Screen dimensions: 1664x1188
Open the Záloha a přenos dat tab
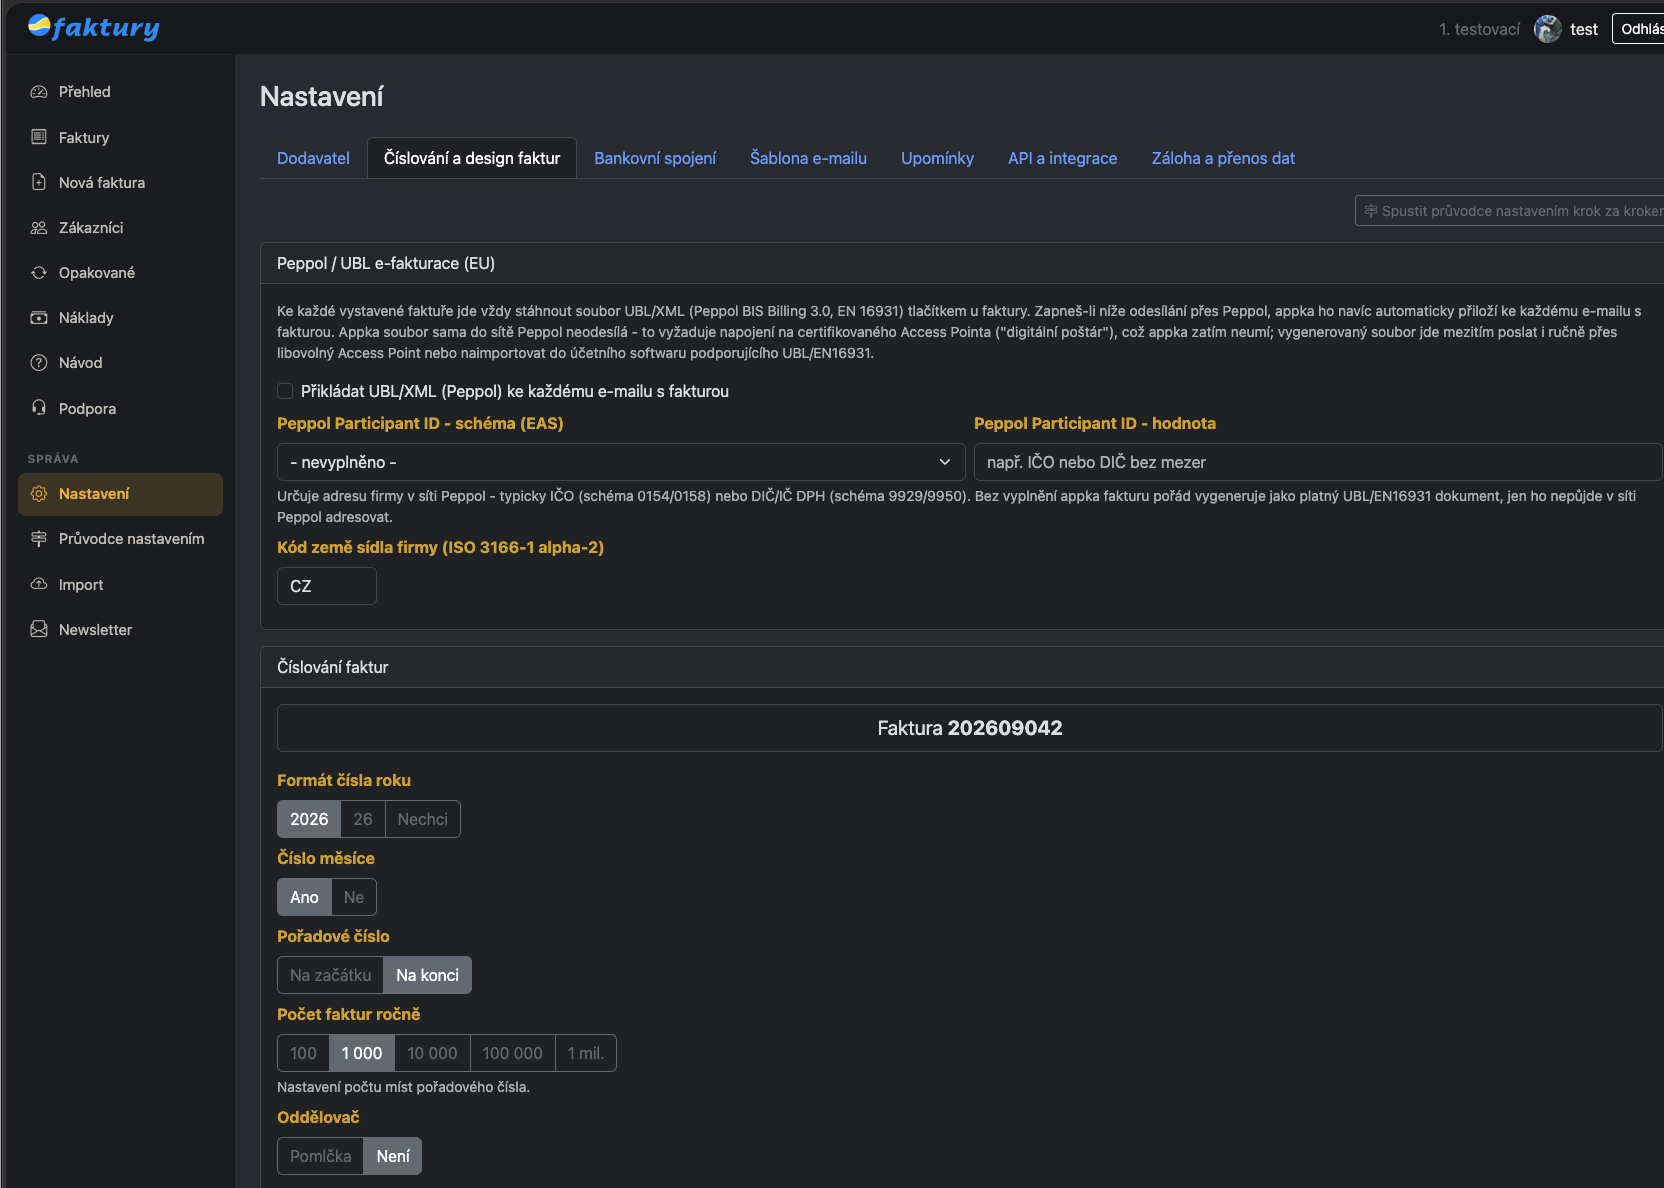tap(1223, 158)
